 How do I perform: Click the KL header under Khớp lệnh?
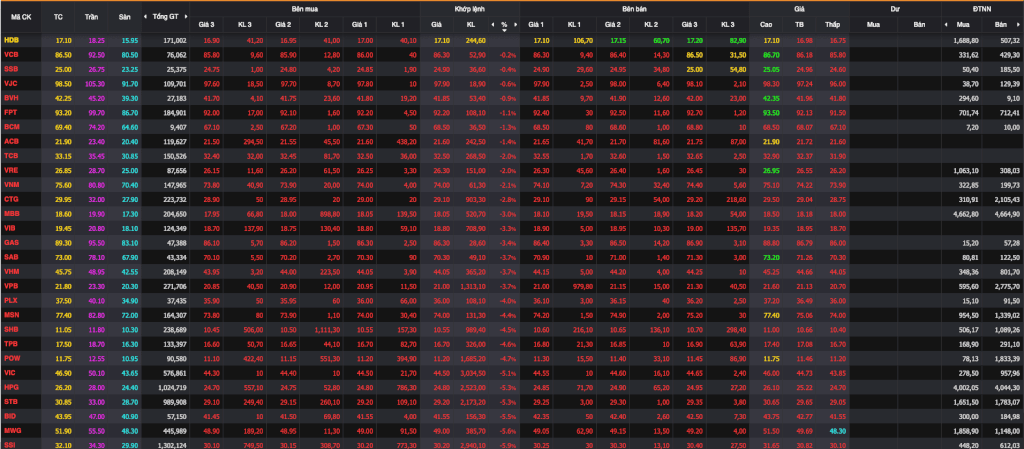pyautogui.click(x=471, y=25)
